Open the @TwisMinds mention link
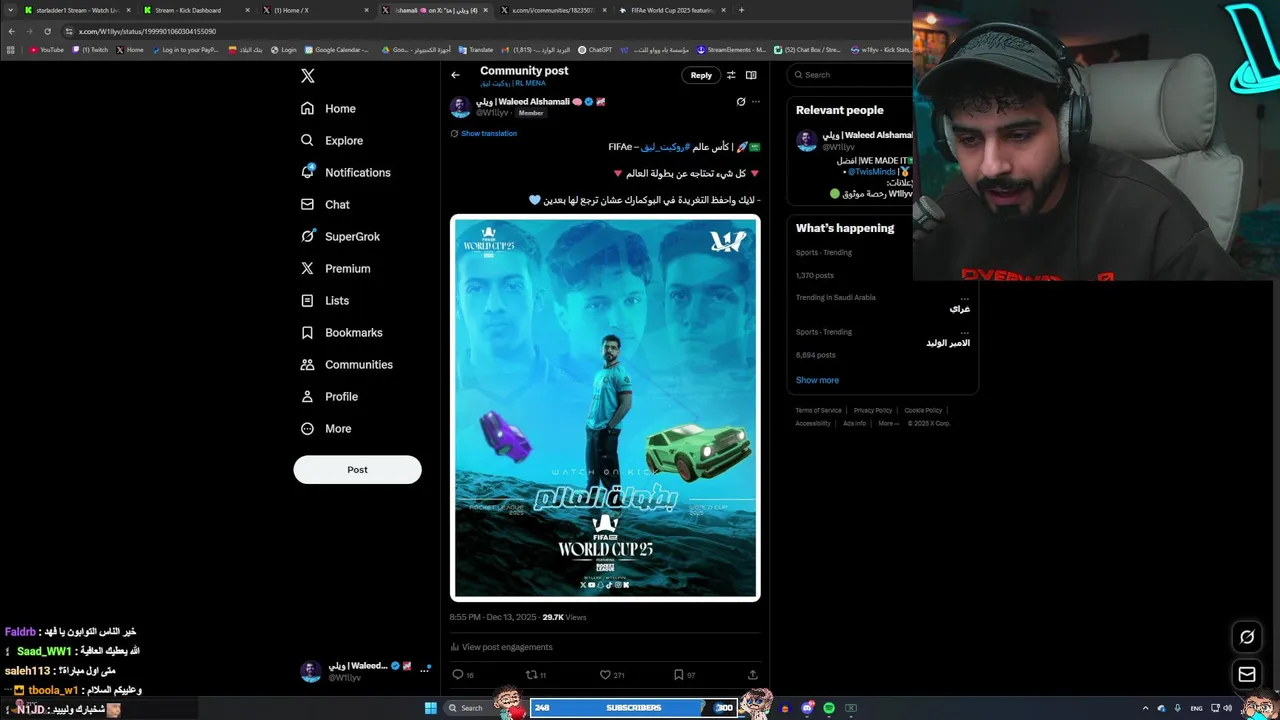Image resolution: width=1280 pixels, height=720 pixels. pos(871,172)
